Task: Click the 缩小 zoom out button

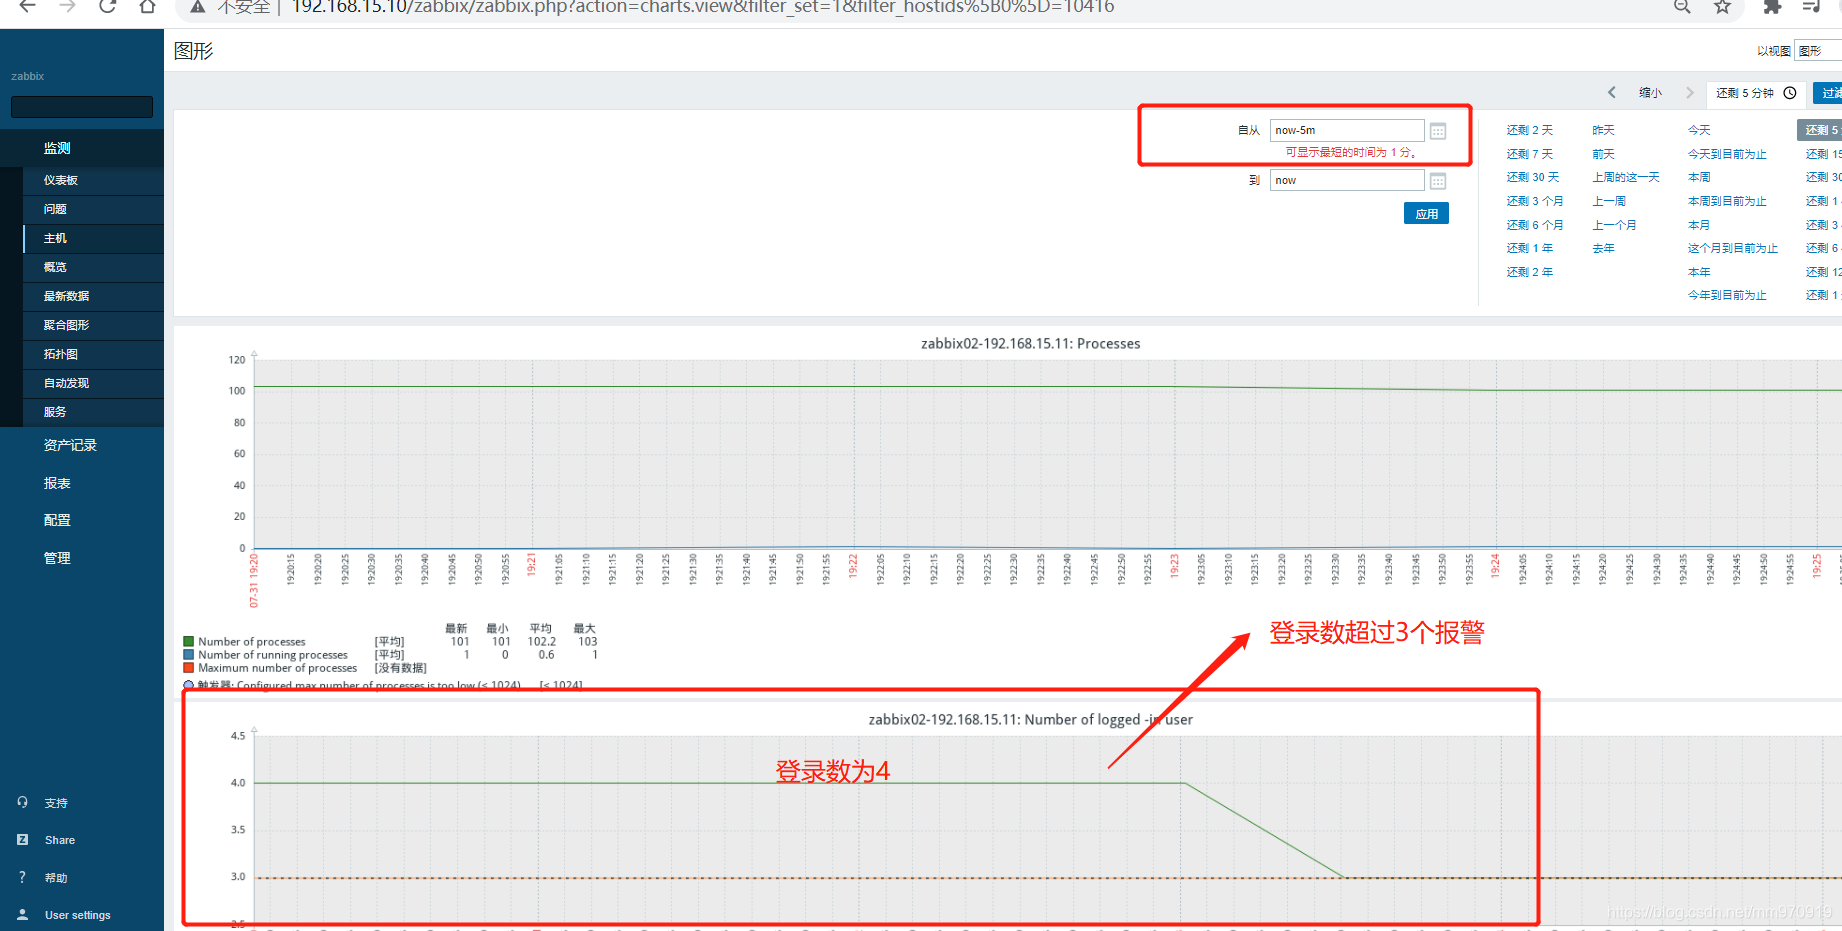Action: (x=1650, y=93)
